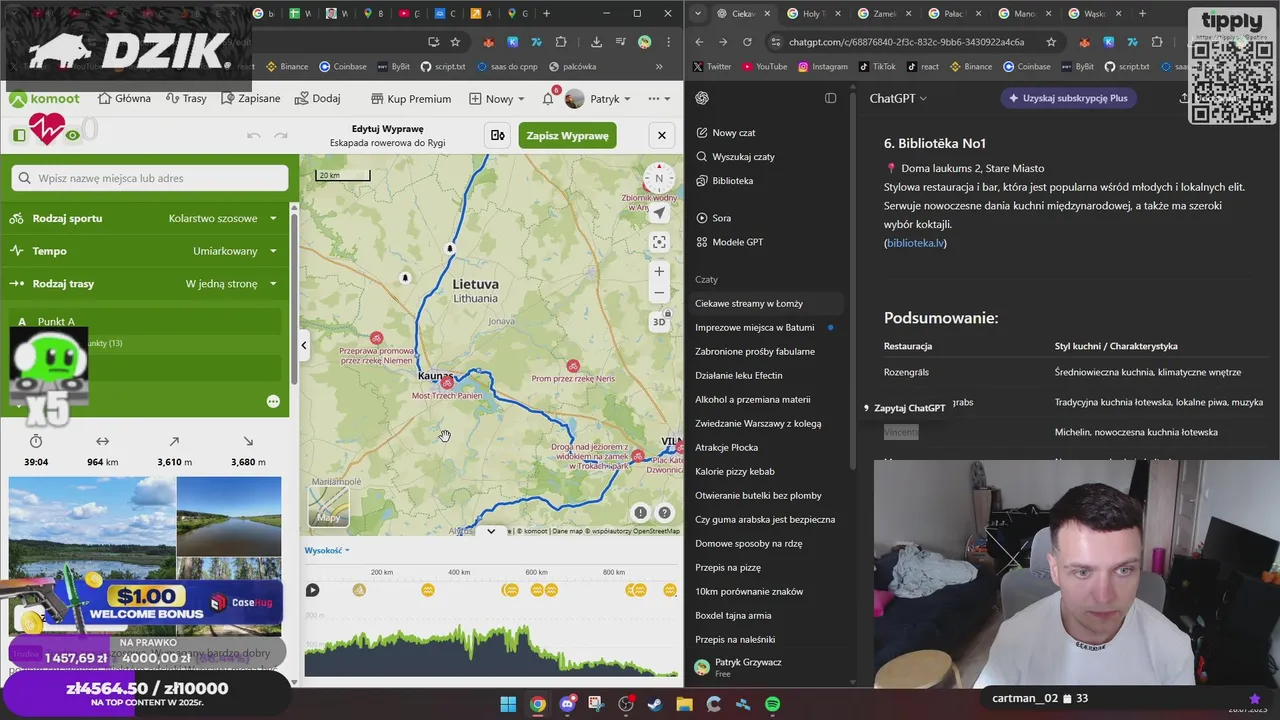Select the last water marker on the timeline
Viewport: 1280px width, 720px height.
pyautogui.click(x=668, y=590)
